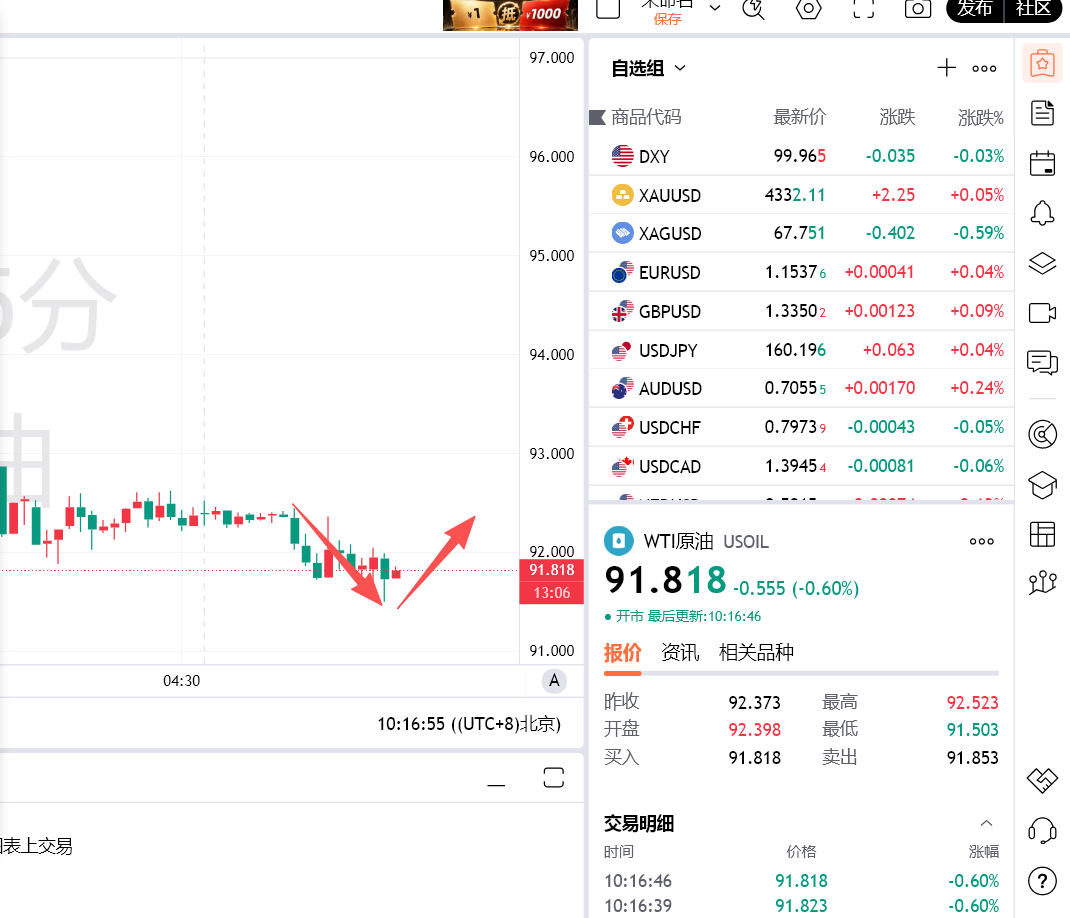This screenshot has height=918, width=1070.
Task: Select the XAUUSD row in watchlist
Action: [x=801, y=195]
